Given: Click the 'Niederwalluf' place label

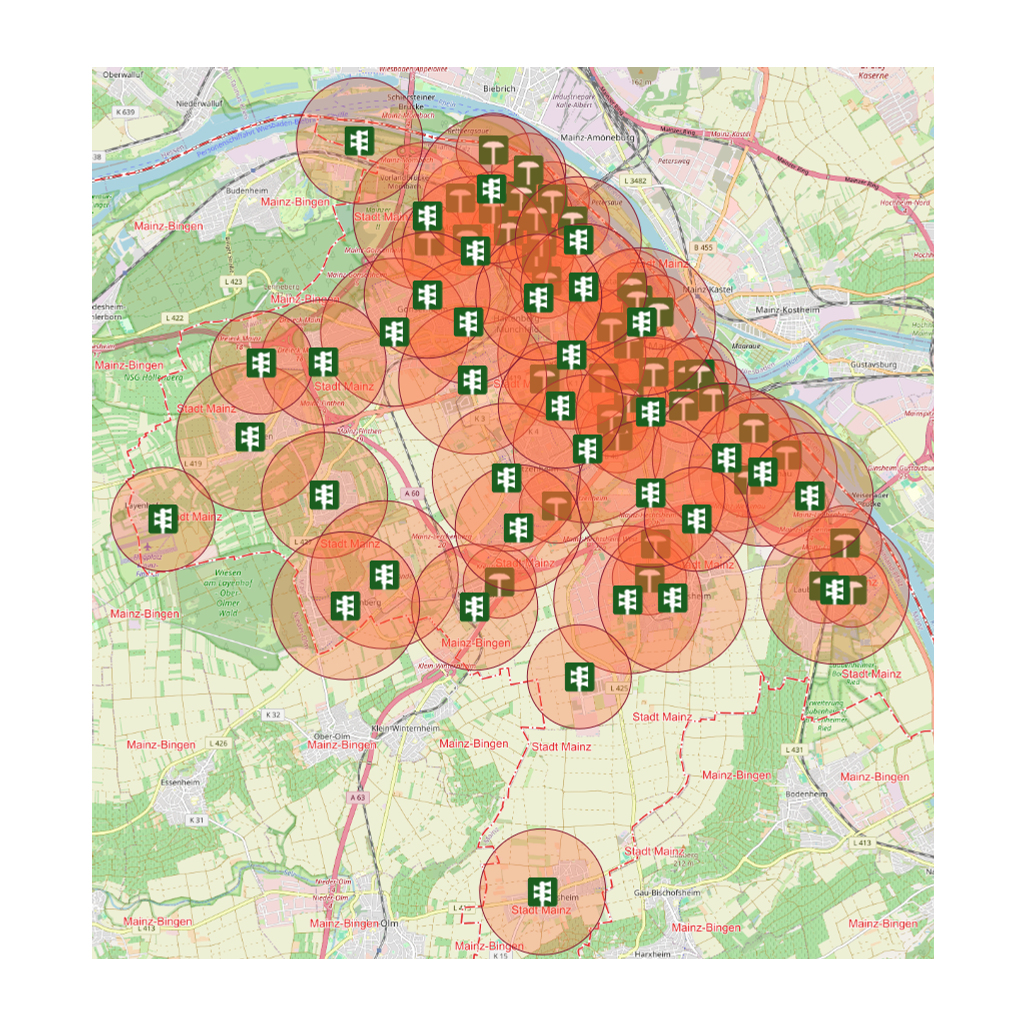Looking at the screenshot, I should [199, 103].
